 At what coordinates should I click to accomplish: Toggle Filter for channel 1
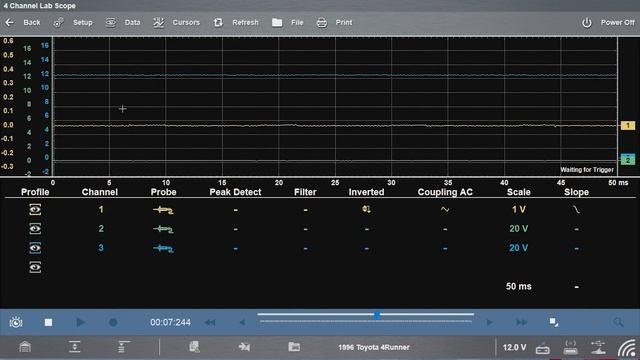coord(305,210)
